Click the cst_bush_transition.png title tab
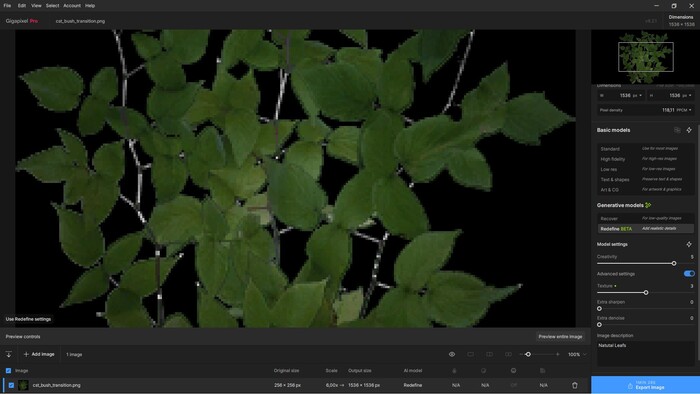This screenshot has height=394, width=700. (80, 21)
